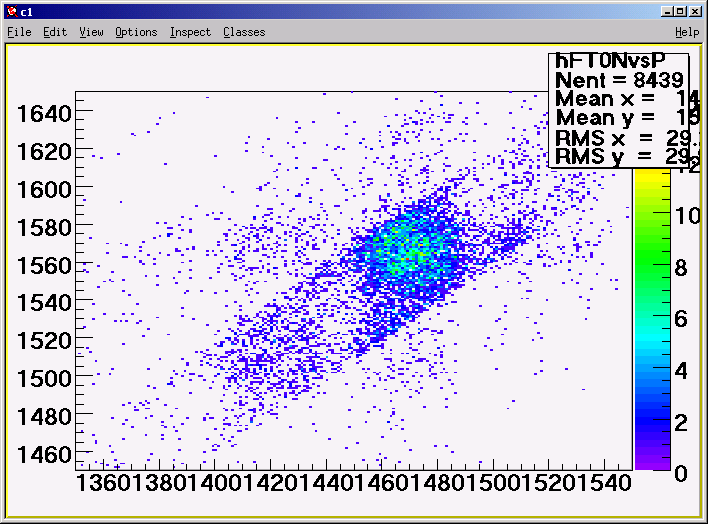Open the File menu

pyautogui.click(x=19, y=32)
